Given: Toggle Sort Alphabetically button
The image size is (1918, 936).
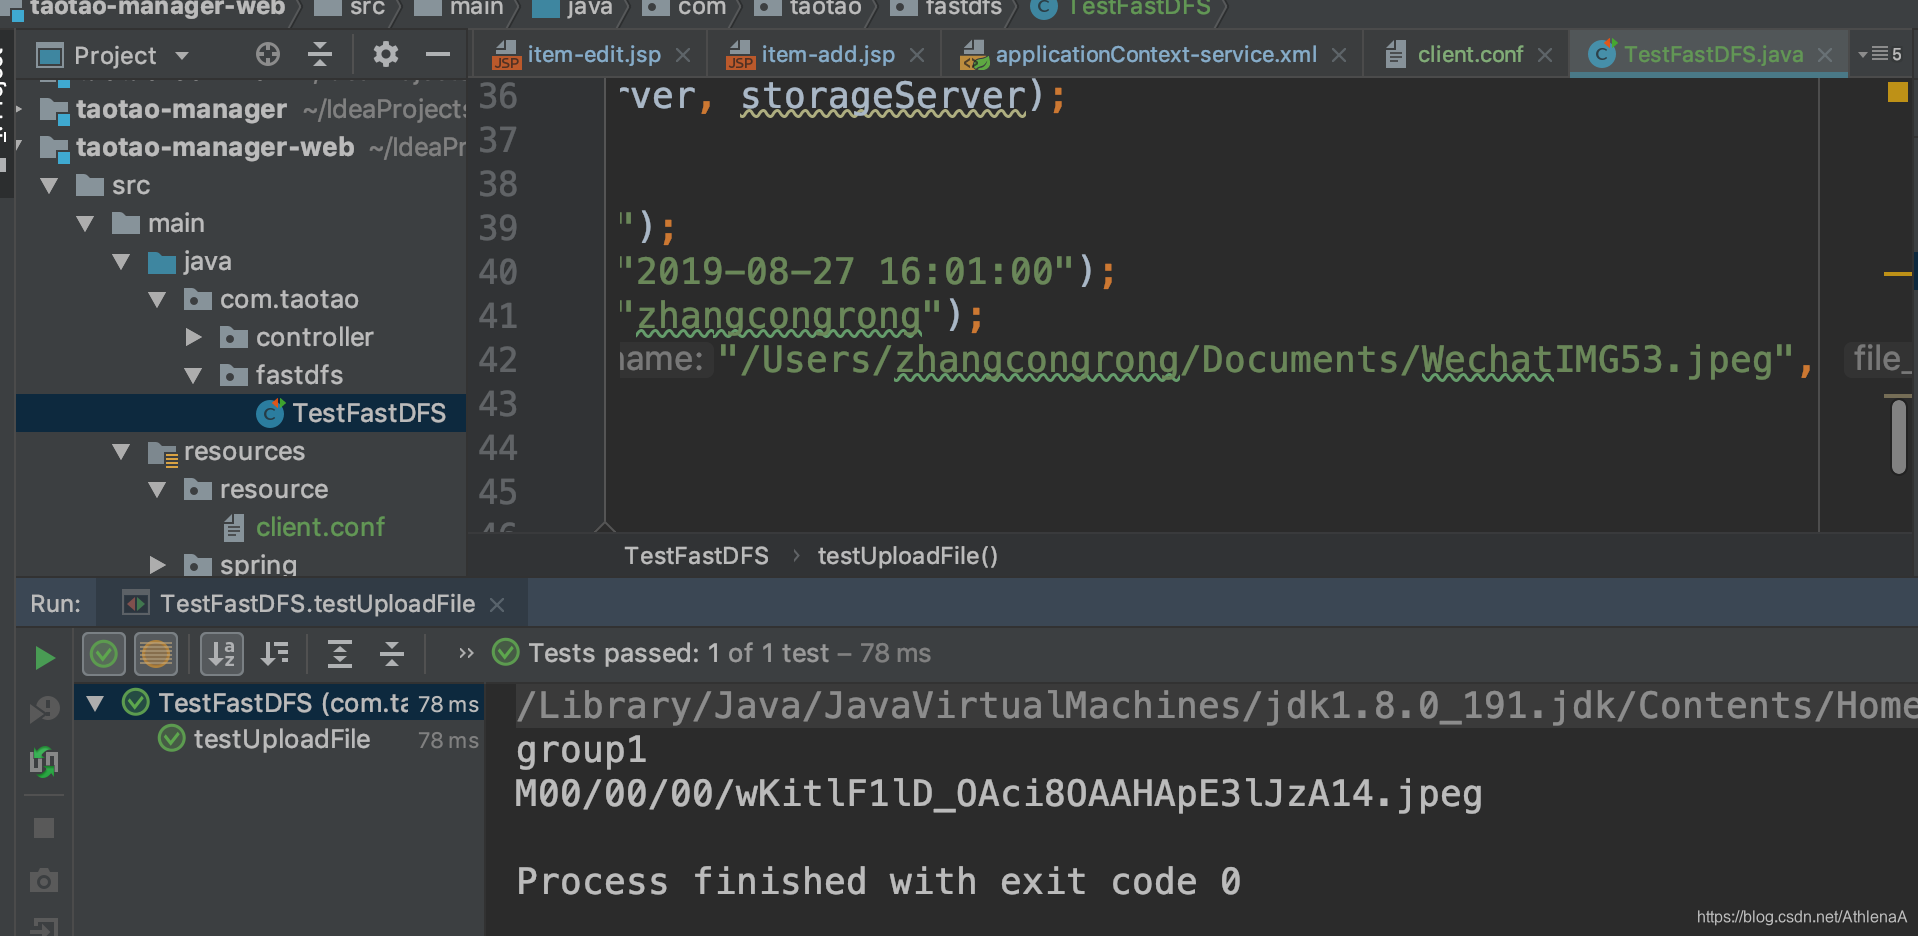Looking at the screenshot, I should point(222,655).
